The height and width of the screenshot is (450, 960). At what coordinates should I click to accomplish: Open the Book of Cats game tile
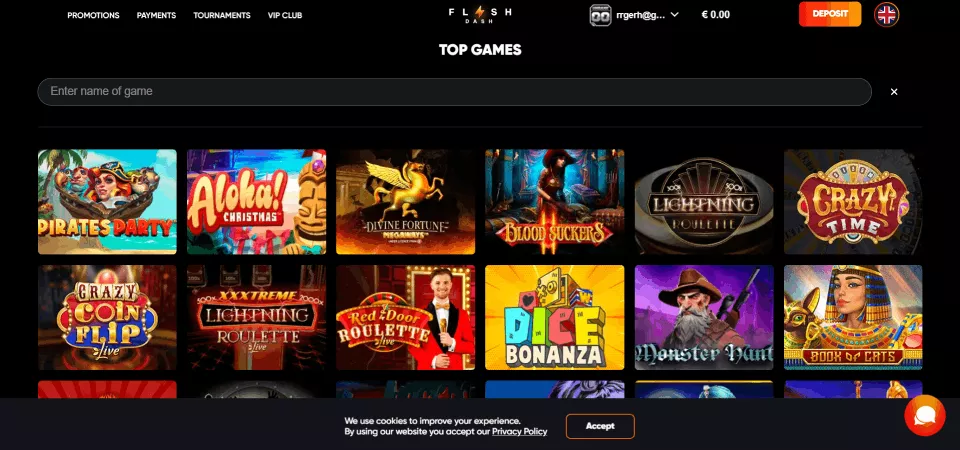[x=853, y=317]
